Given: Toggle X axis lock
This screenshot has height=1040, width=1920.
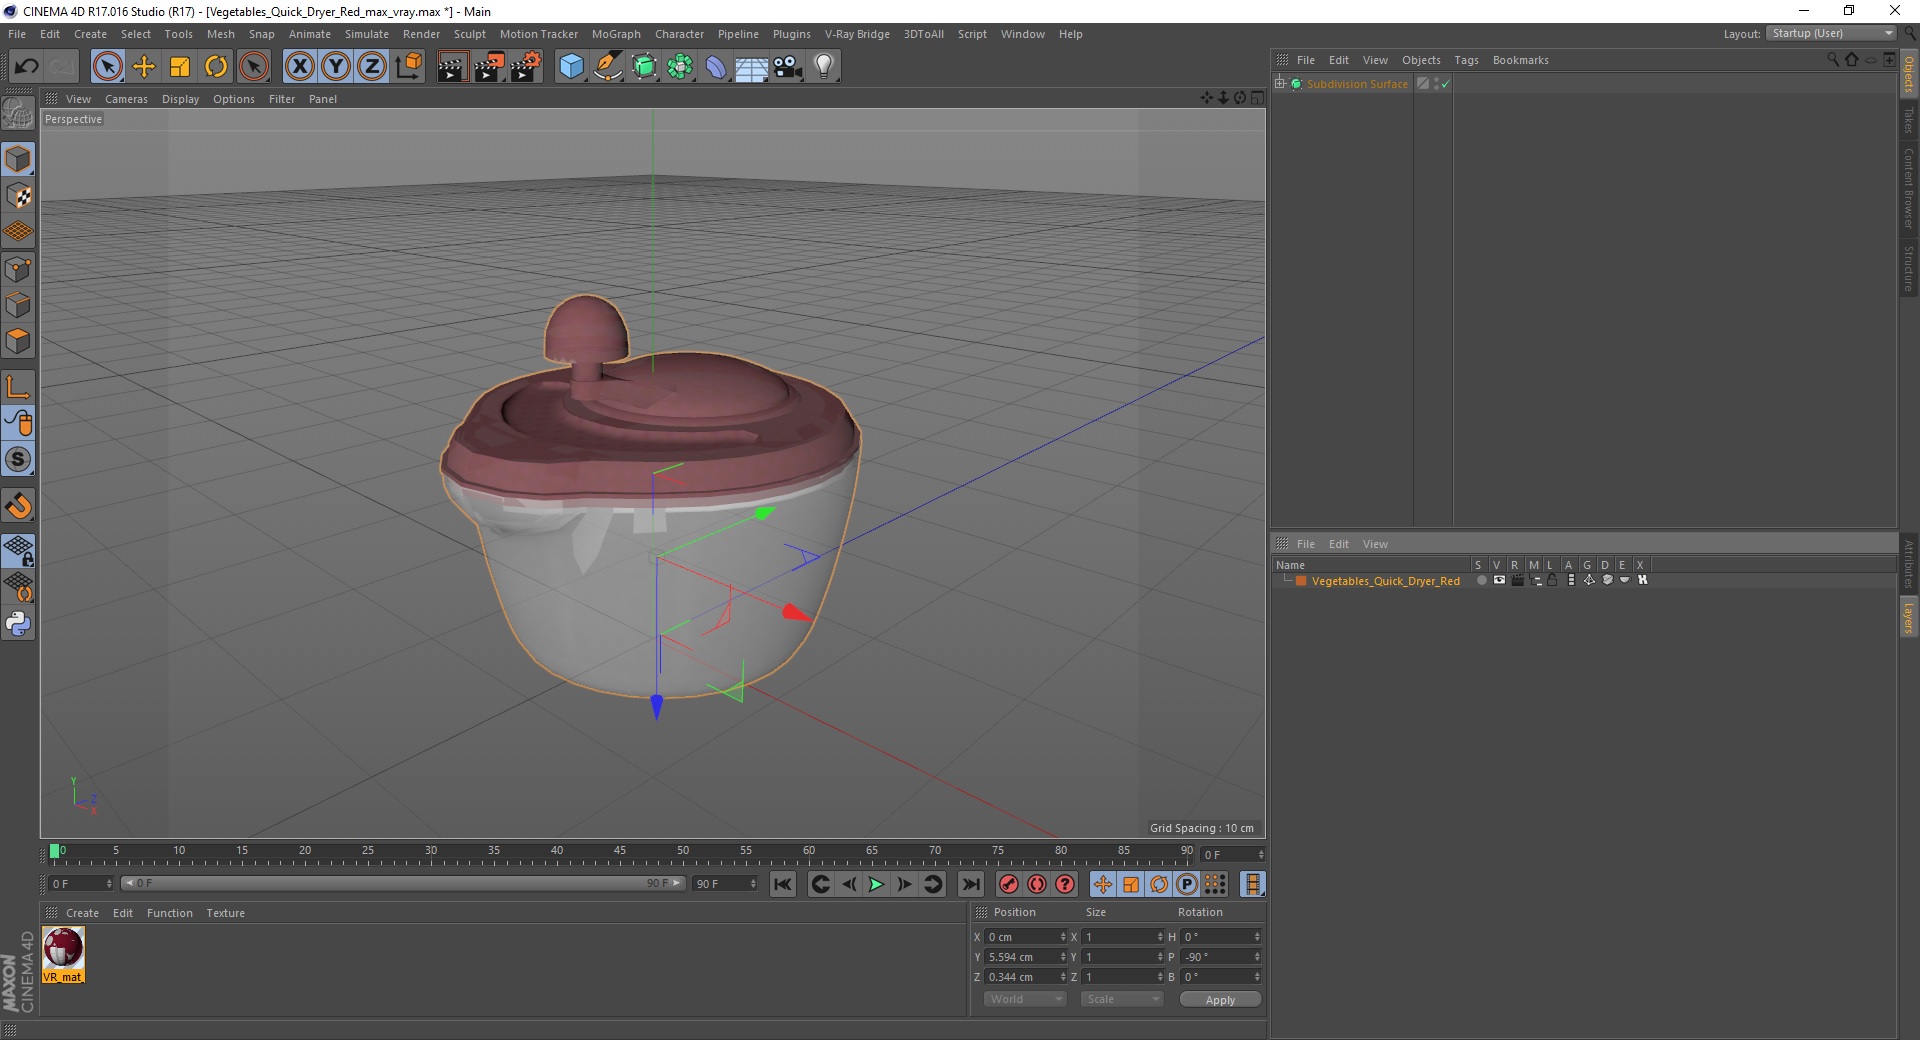Looking at the screenshot, I should click(299, 67).
